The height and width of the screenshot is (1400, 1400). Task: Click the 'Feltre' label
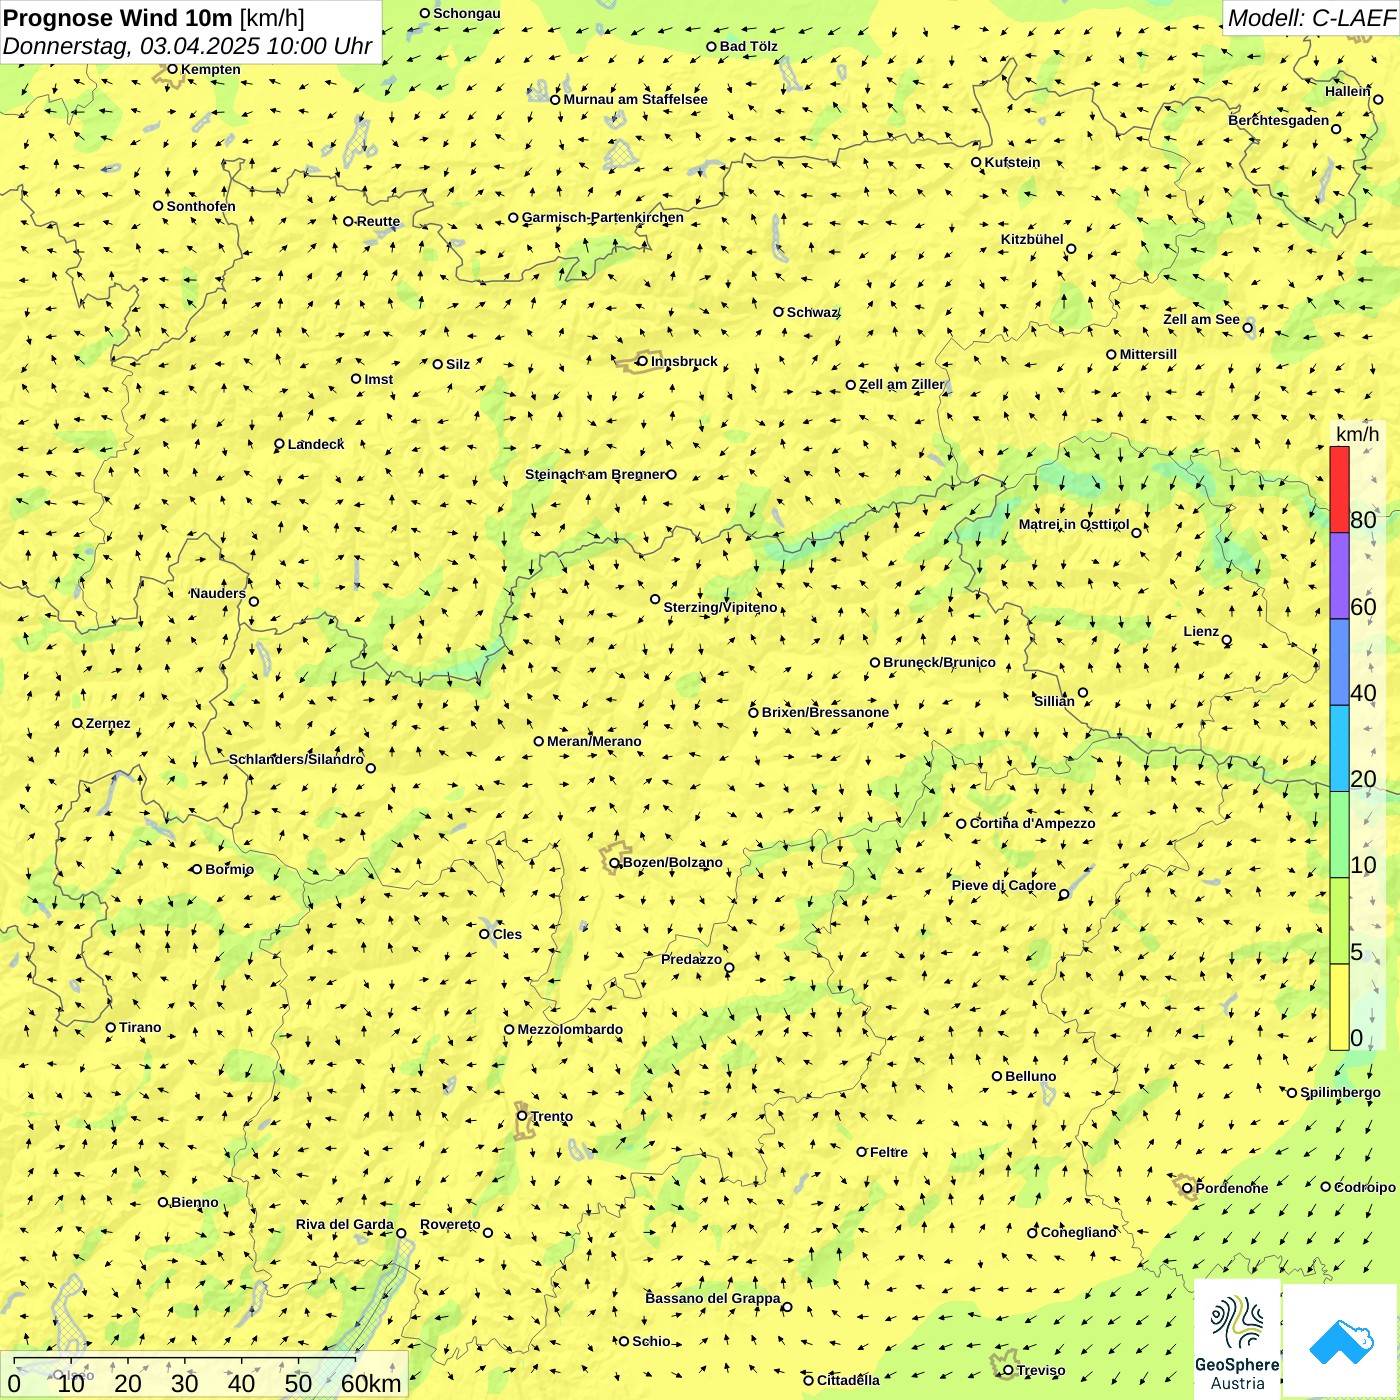click(889, 1152)
